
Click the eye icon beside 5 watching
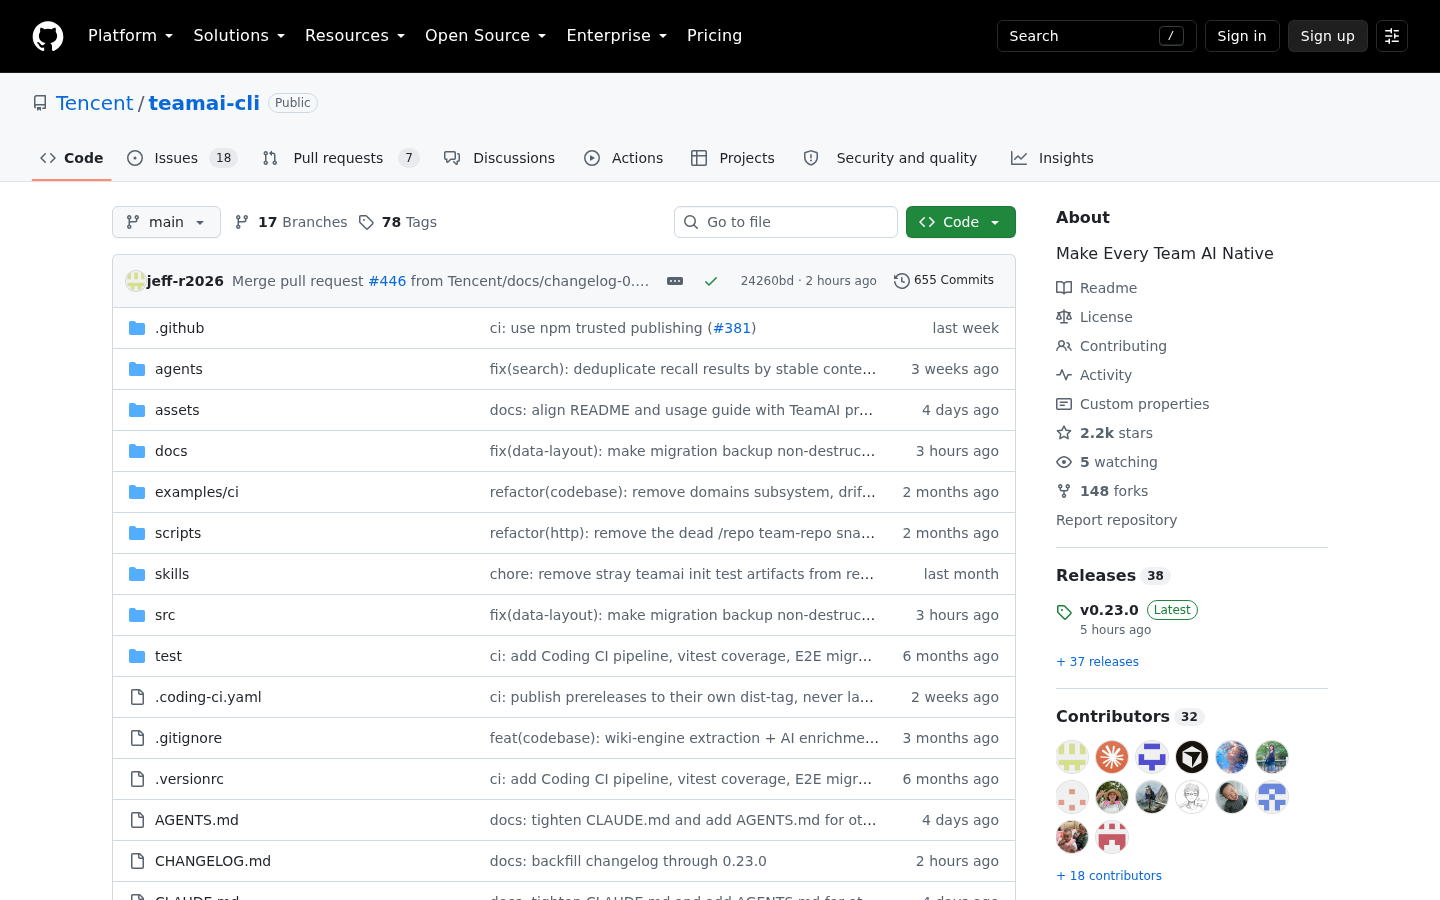pyautogui.click(x=1064, y=462)
